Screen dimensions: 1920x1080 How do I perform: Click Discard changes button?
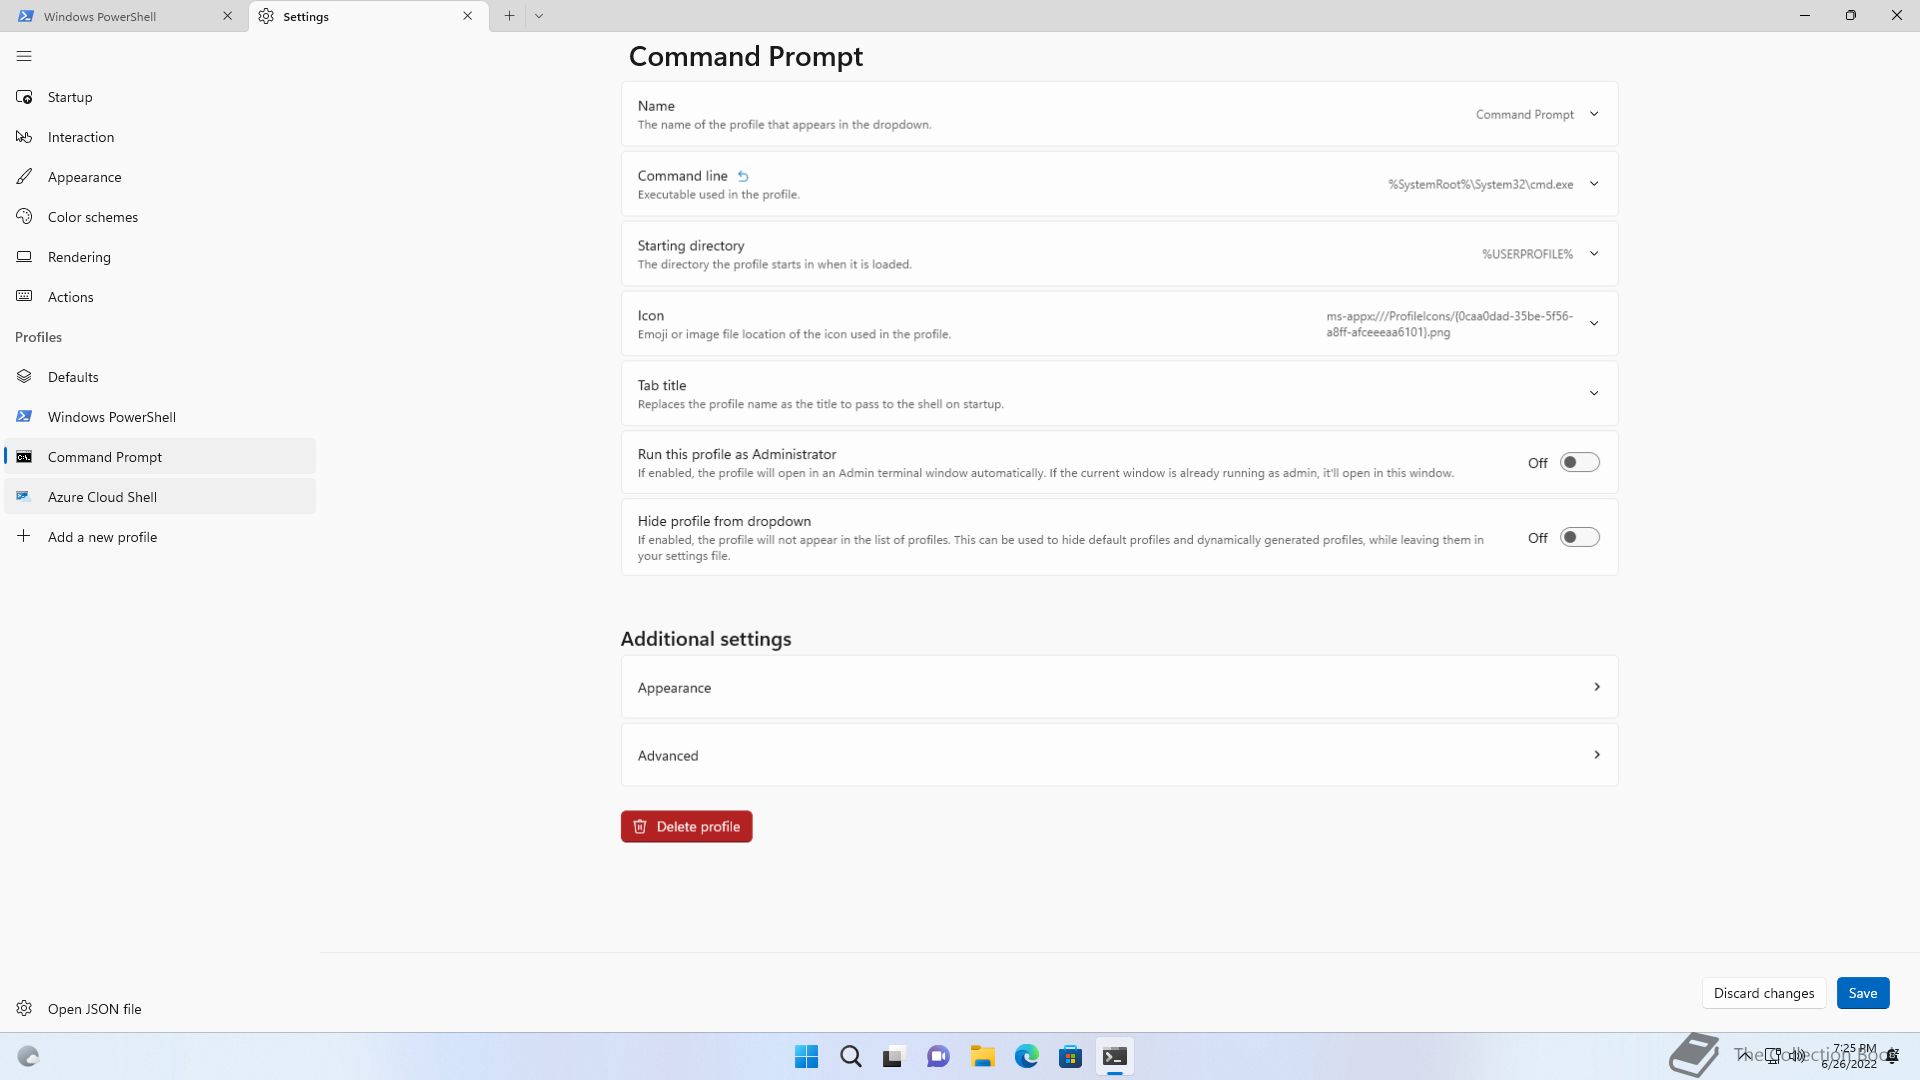point(1763,993)
